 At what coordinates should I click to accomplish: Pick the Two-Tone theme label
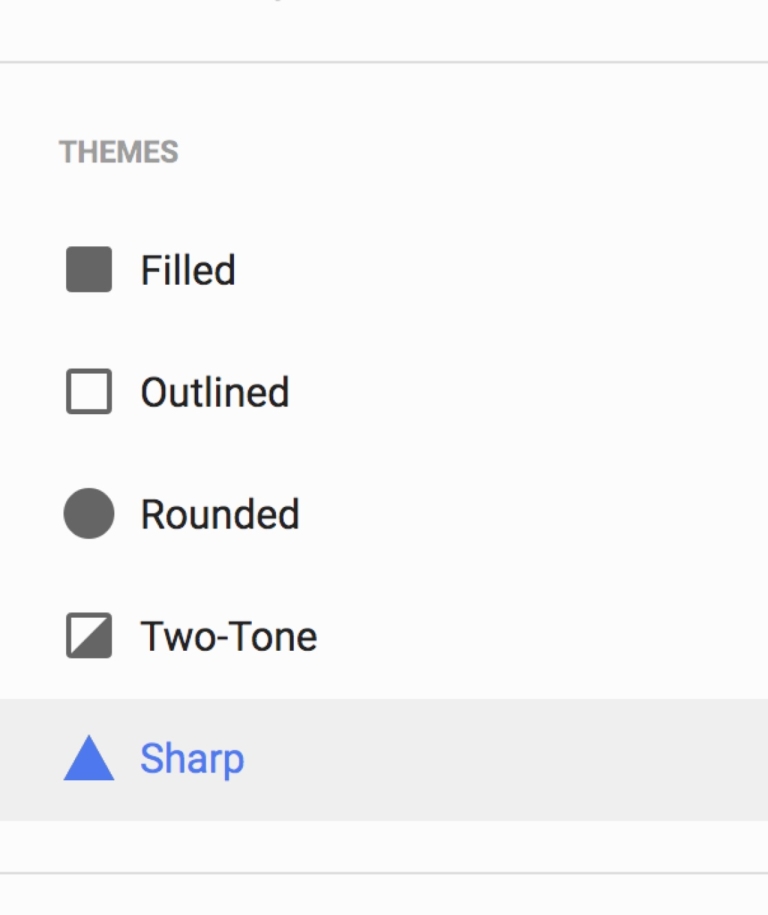(x=228, y=636)
